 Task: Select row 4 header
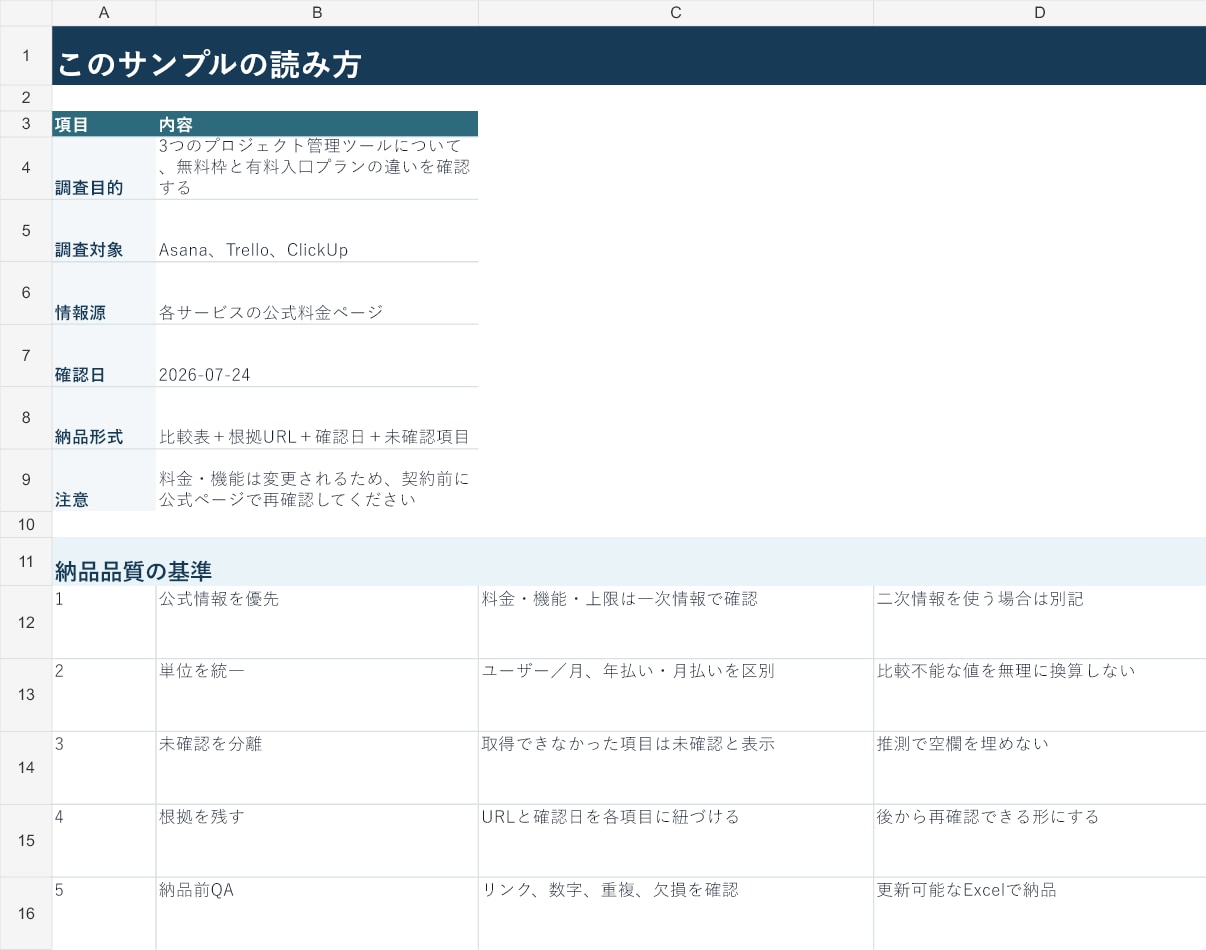pyautogui.click(x=26, y=168)
